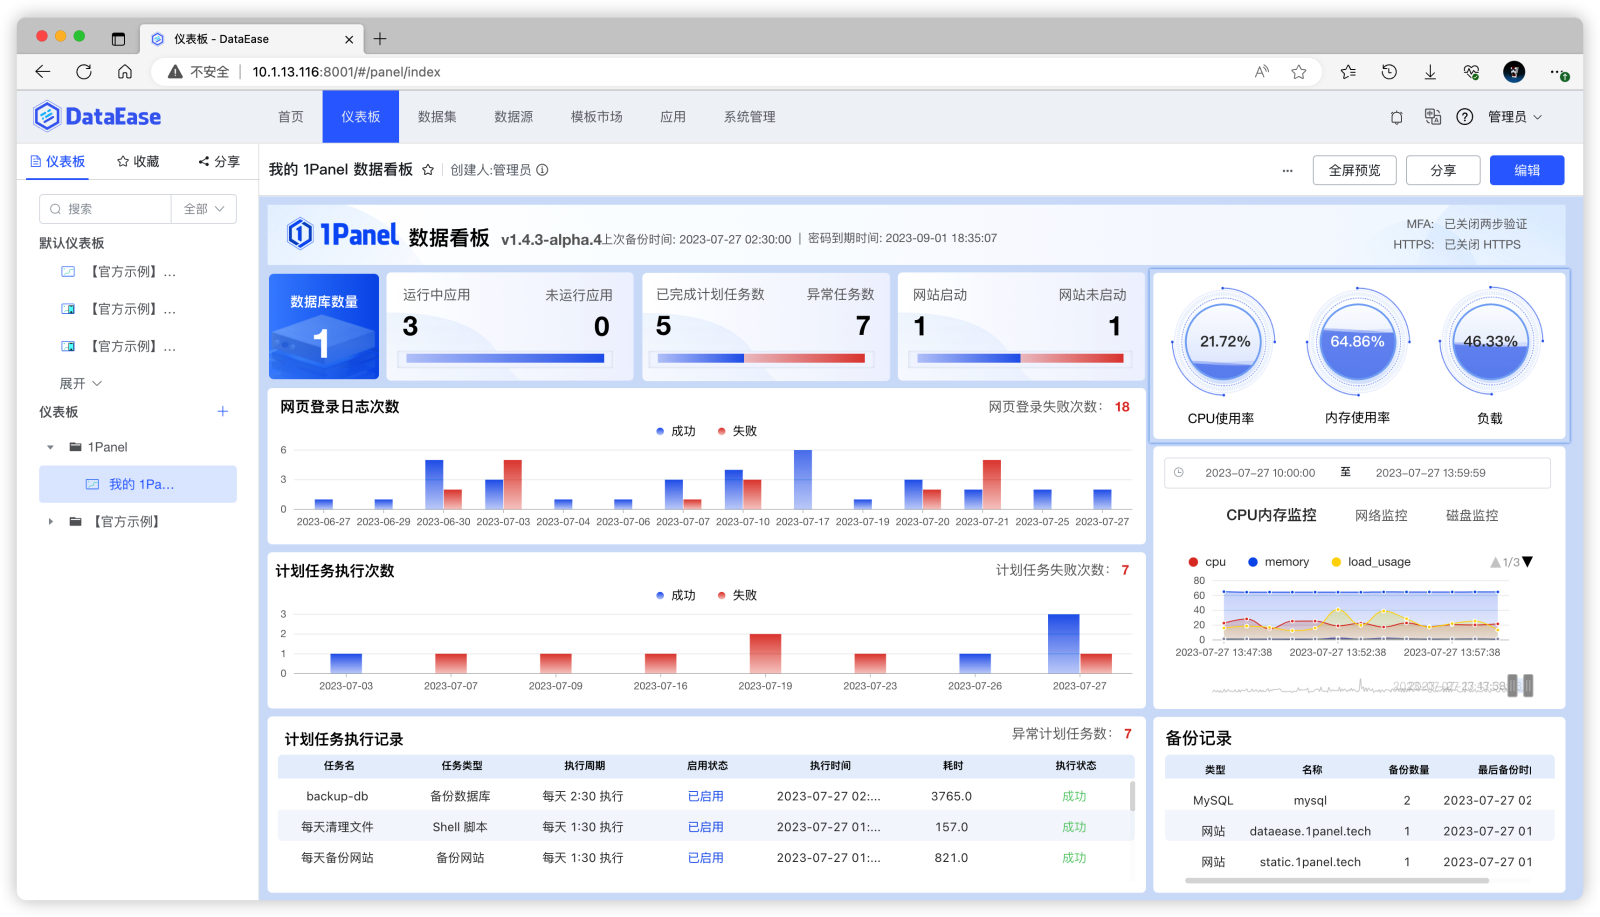
Task: Click the DataEase logo
Action: (97, 116)
